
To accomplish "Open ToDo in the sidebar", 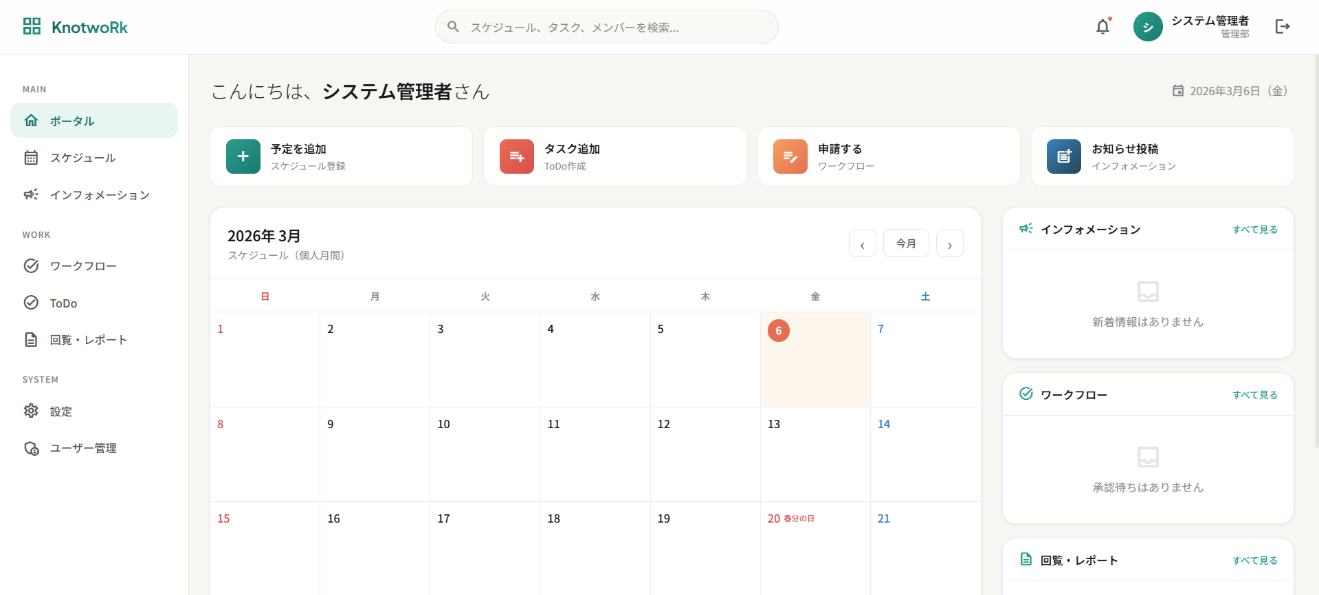I will click(94, 303).
